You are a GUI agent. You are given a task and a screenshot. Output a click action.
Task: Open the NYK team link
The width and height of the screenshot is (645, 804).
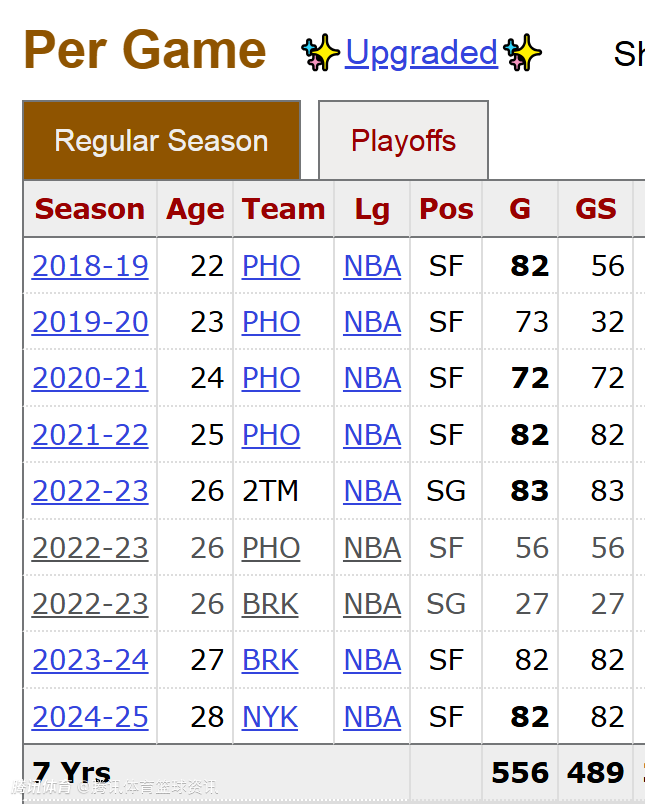pyautogui.click(x=270, y=717)
